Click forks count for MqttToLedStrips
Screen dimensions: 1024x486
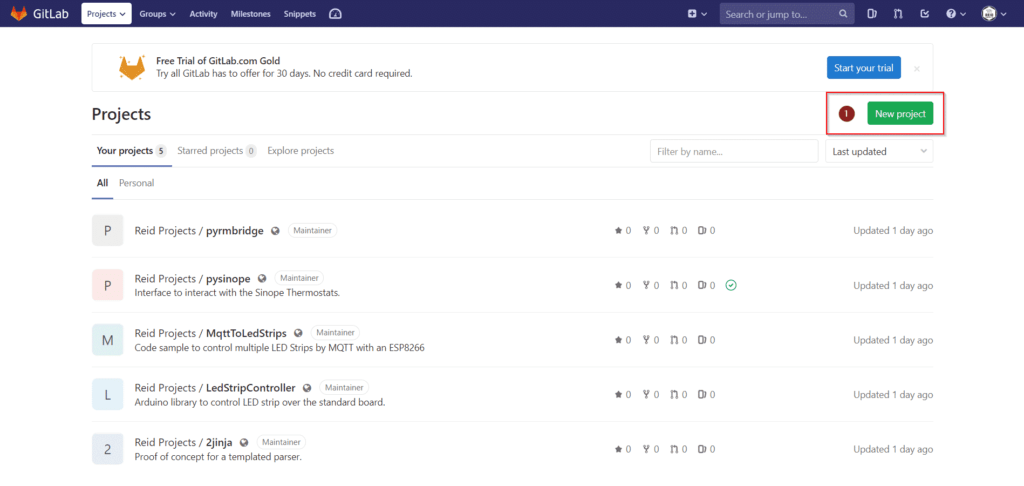(651, 340)
